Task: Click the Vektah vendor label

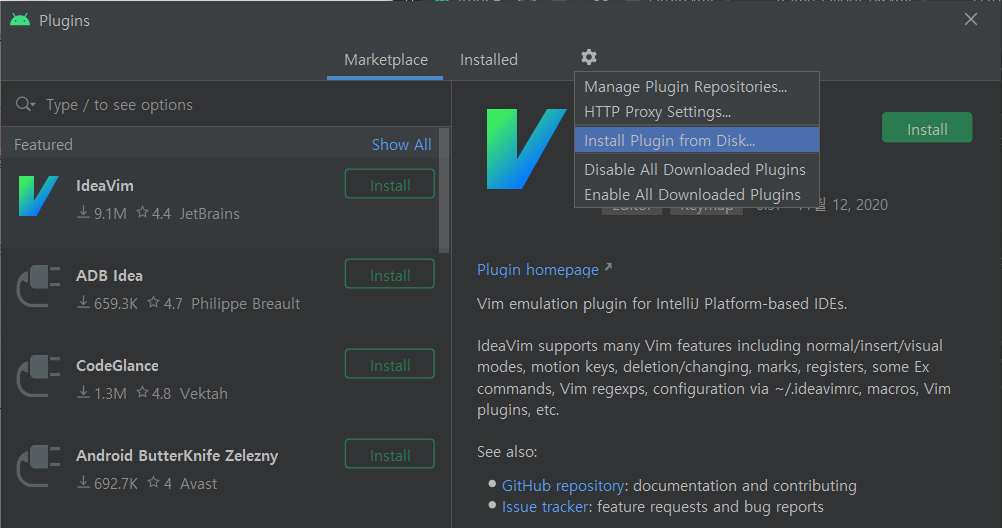Action: [x=204, y=394]
